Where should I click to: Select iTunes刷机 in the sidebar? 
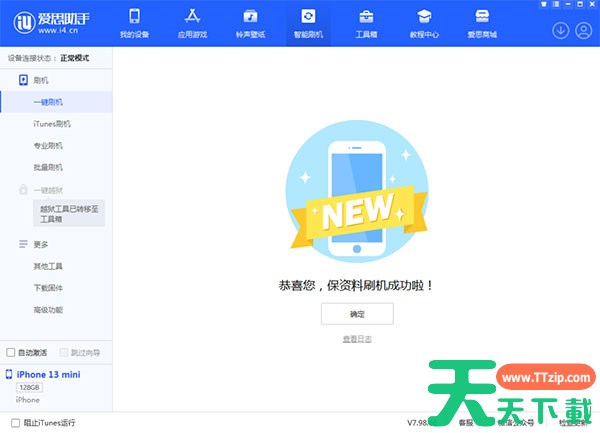pos(52,124)
